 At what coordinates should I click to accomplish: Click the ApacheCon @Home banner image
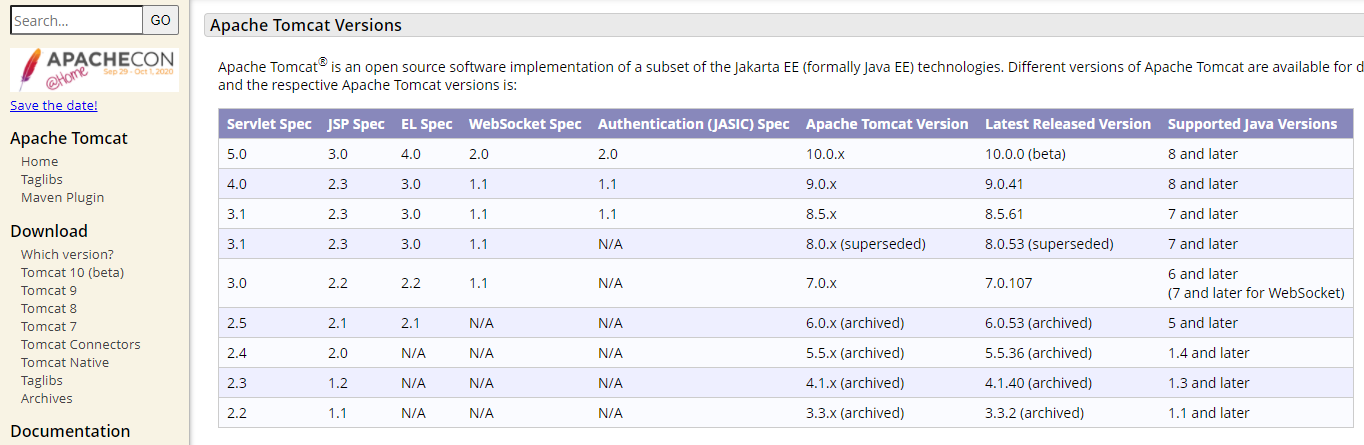point(95,69)
